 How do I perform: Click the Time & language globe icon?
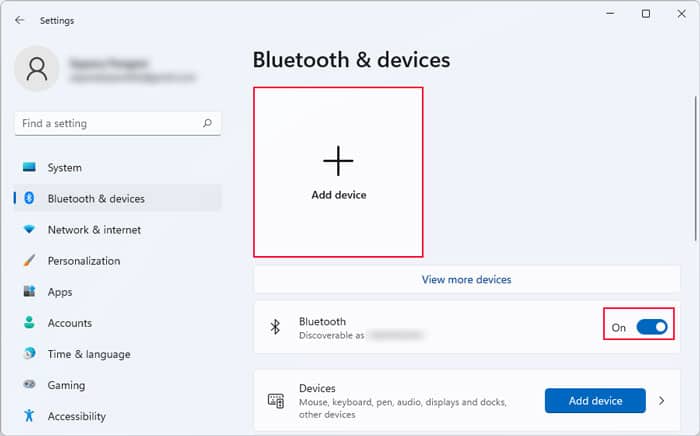coord(29,353)
